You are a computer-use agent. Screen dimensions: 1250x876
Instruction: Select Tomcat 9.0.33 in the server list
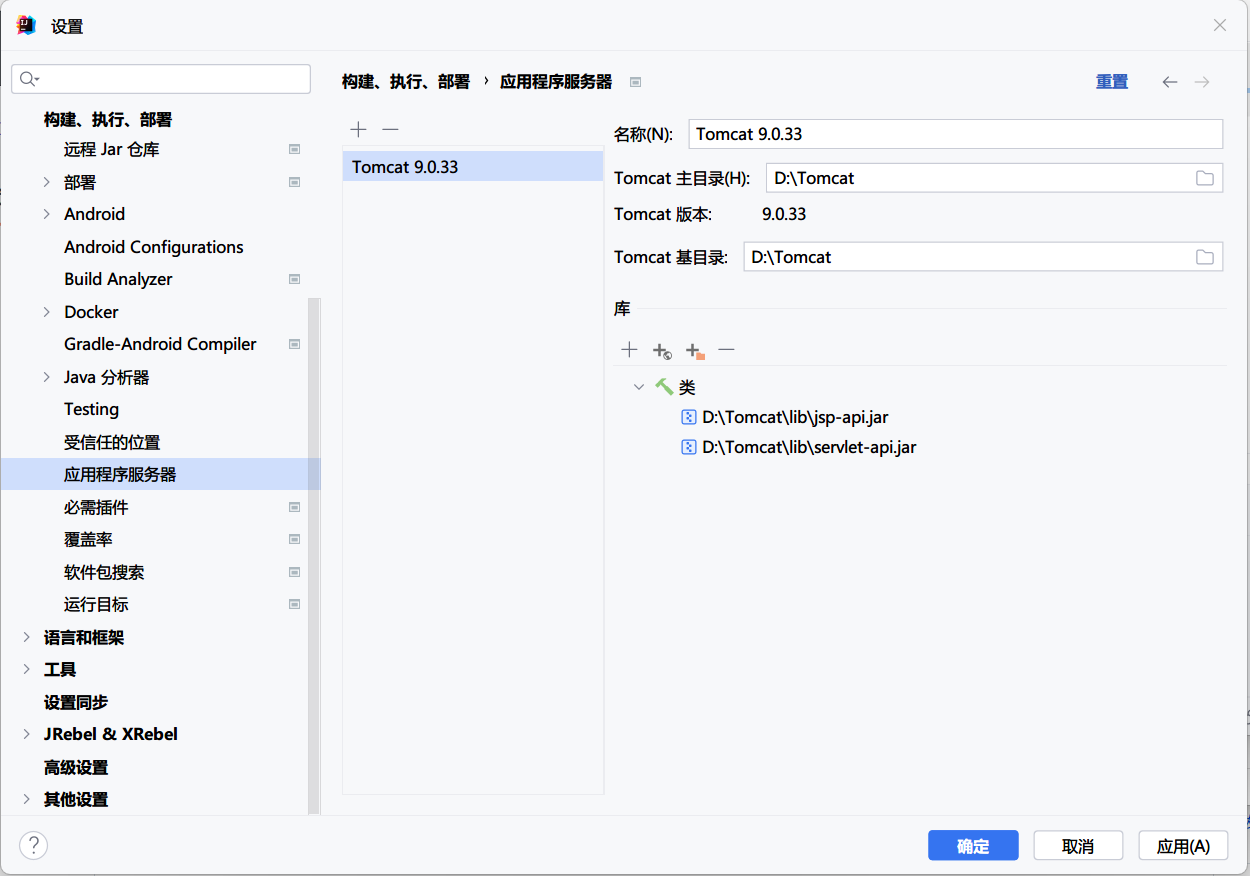point(405,167)
